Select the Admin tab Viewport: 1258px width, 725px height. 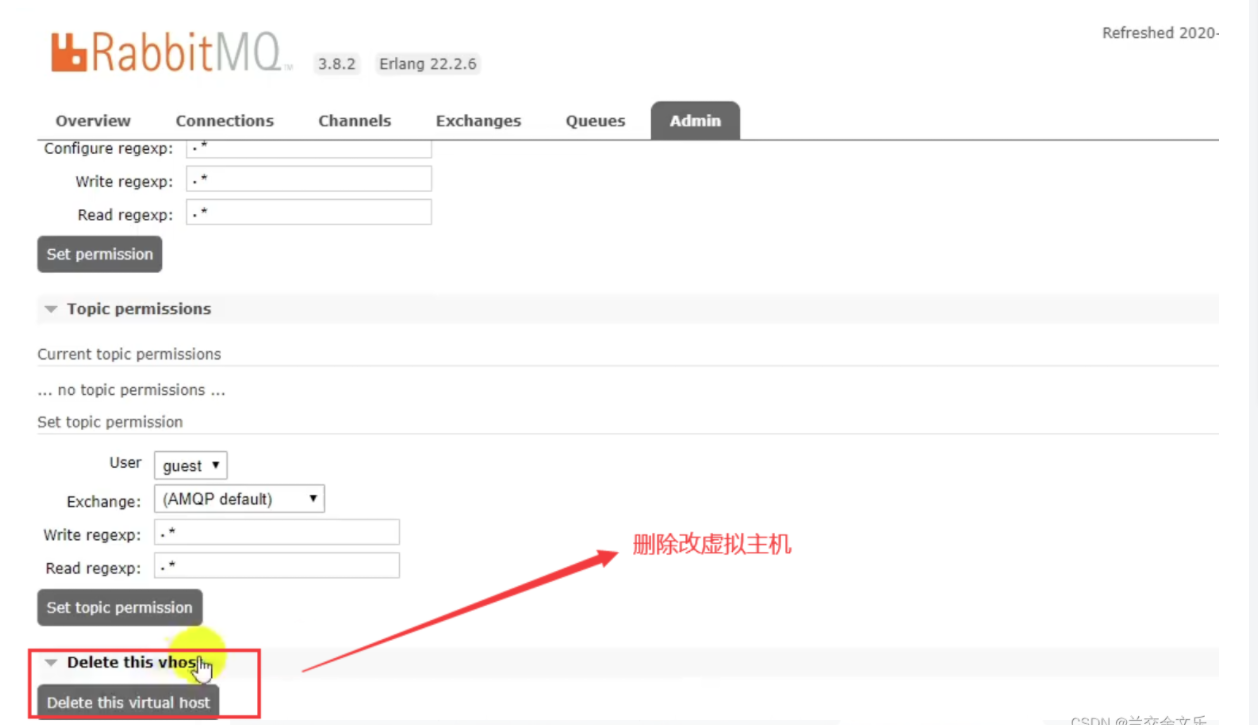click(x=695, y=120)
